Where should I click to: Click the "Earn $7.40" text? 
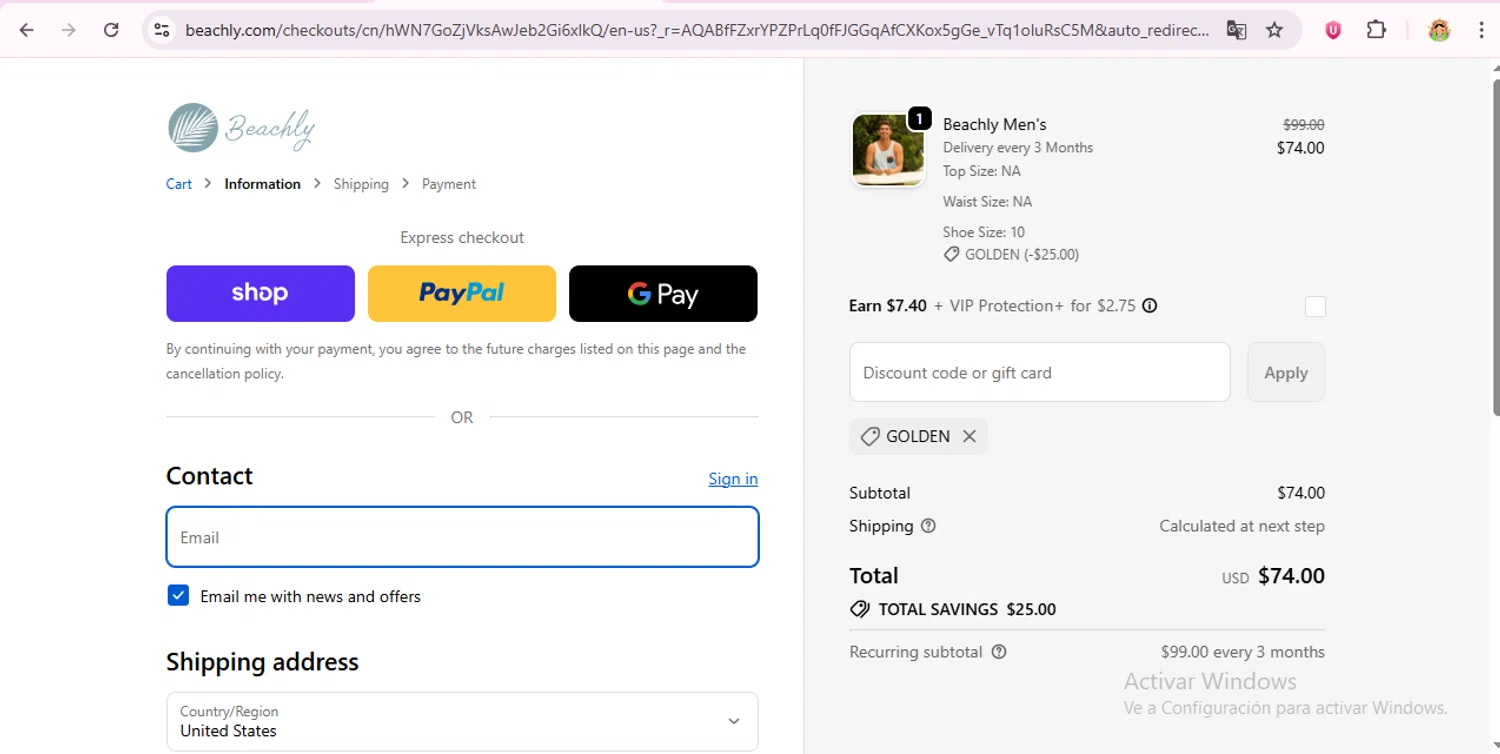click(888, 306)
